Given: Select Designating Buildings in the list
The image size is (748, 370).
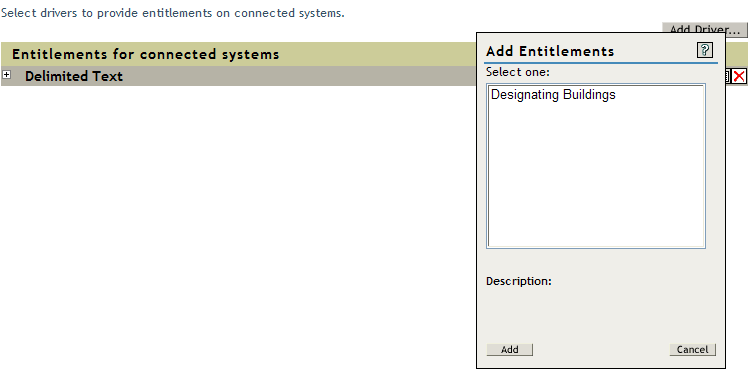Looking at the screenshot, I should click(553, 94).
